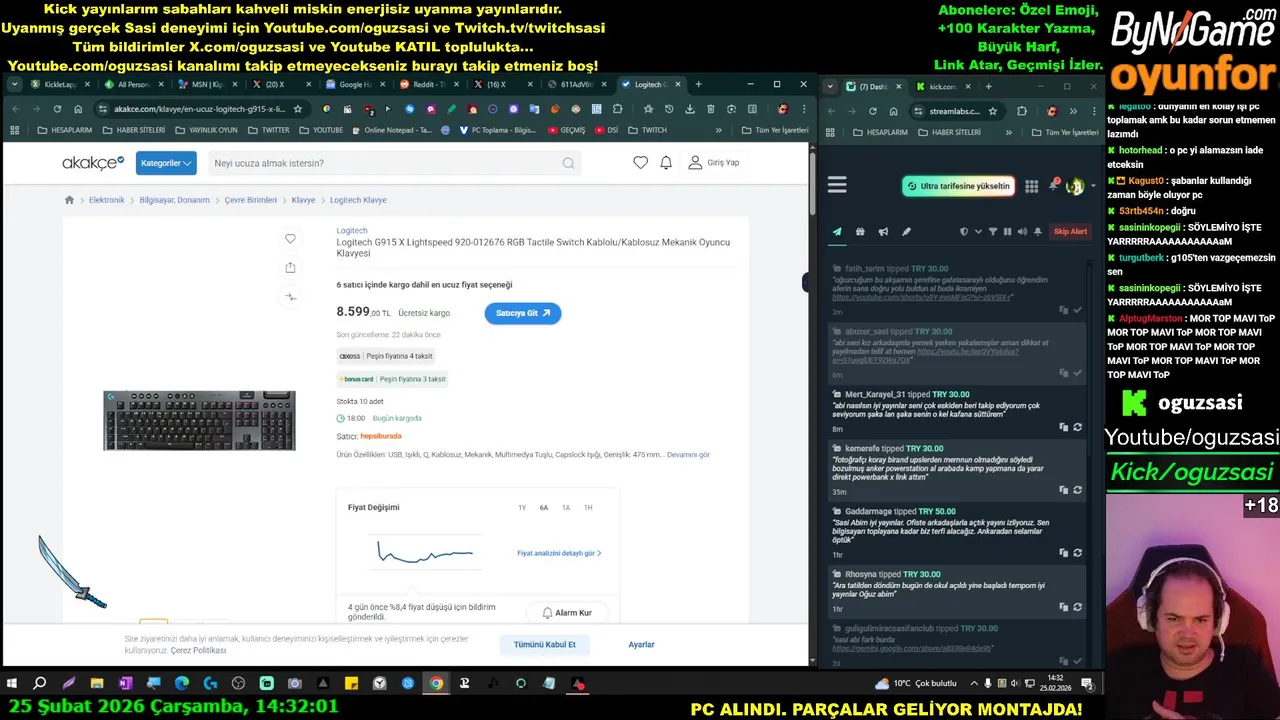The image size is (1280, 720).
Task: Click the Satıcıya Git button
Action: tap(523, 313)
